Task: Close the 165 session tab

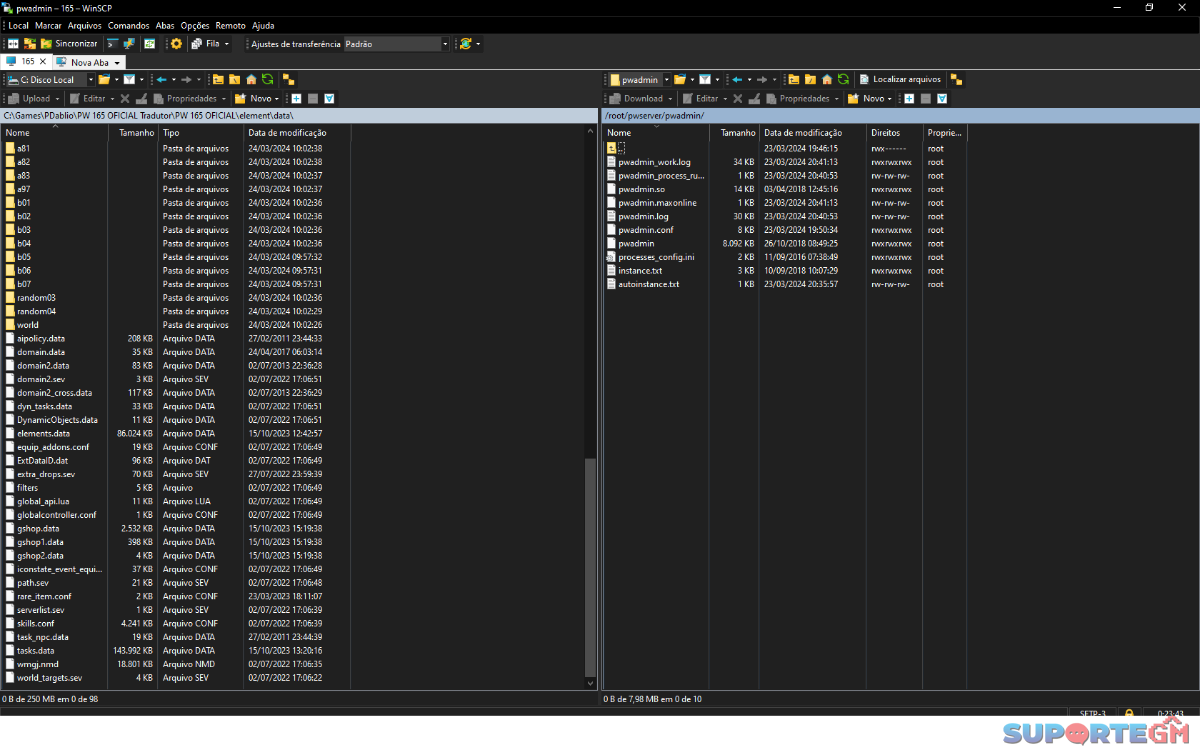Action: (42, 61)
